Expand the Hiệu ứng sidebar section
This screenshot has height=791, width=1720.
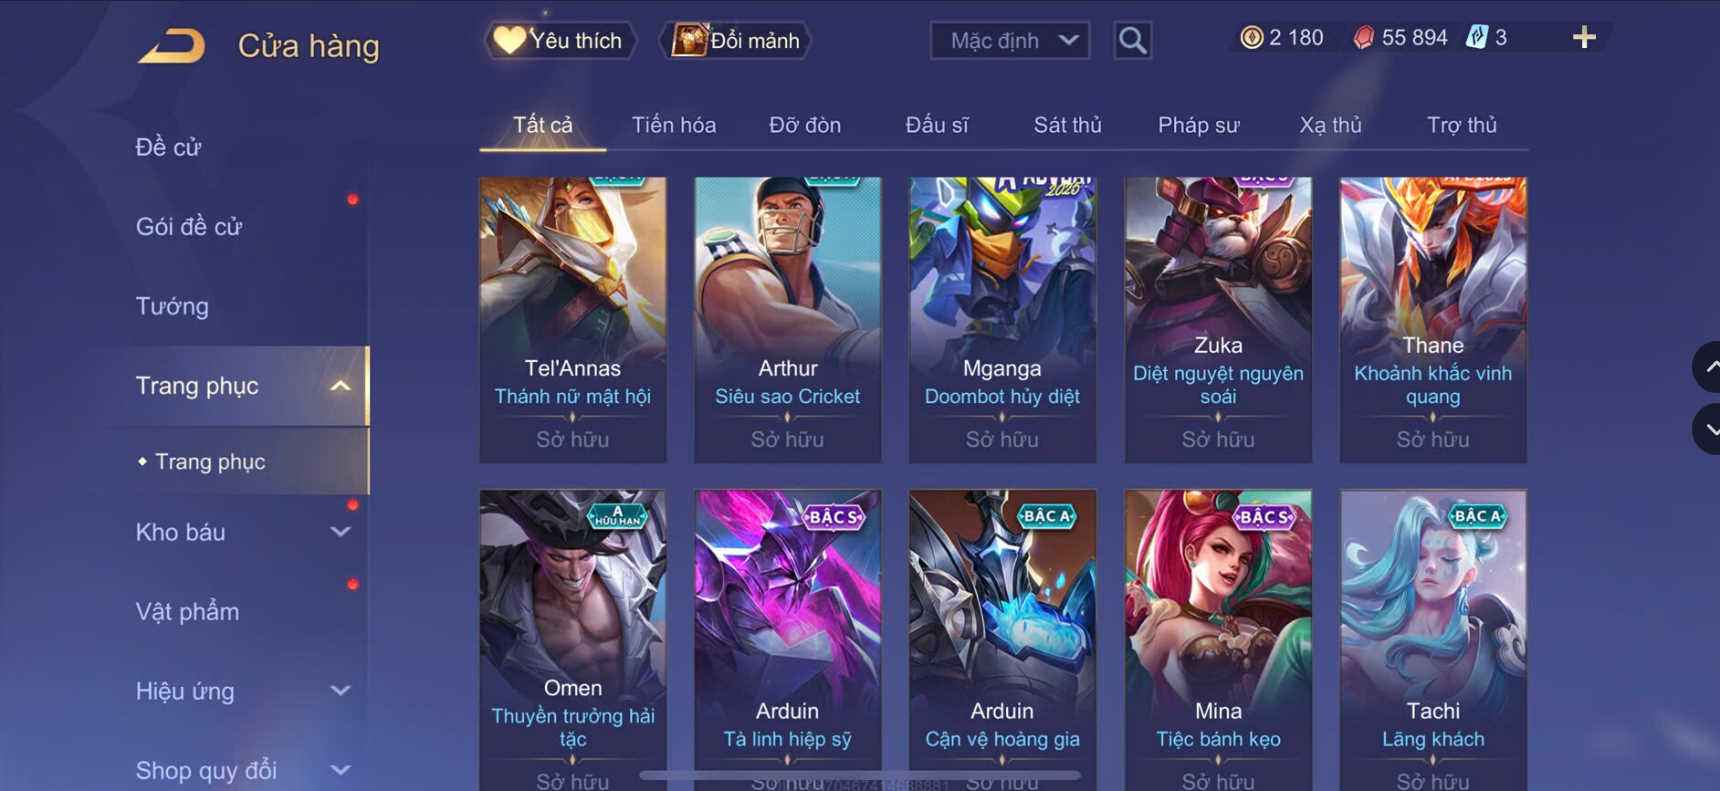[x=340, y=690]
